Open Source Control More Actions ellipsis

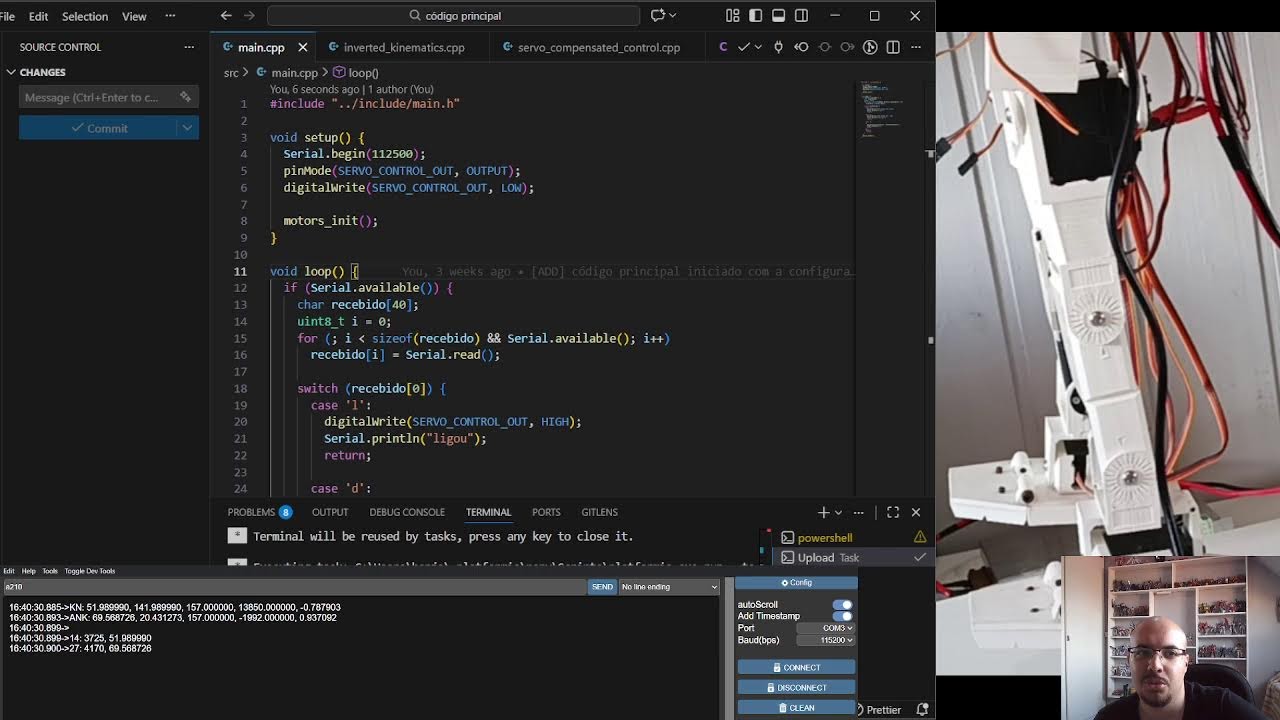click(x=189, y=47)
